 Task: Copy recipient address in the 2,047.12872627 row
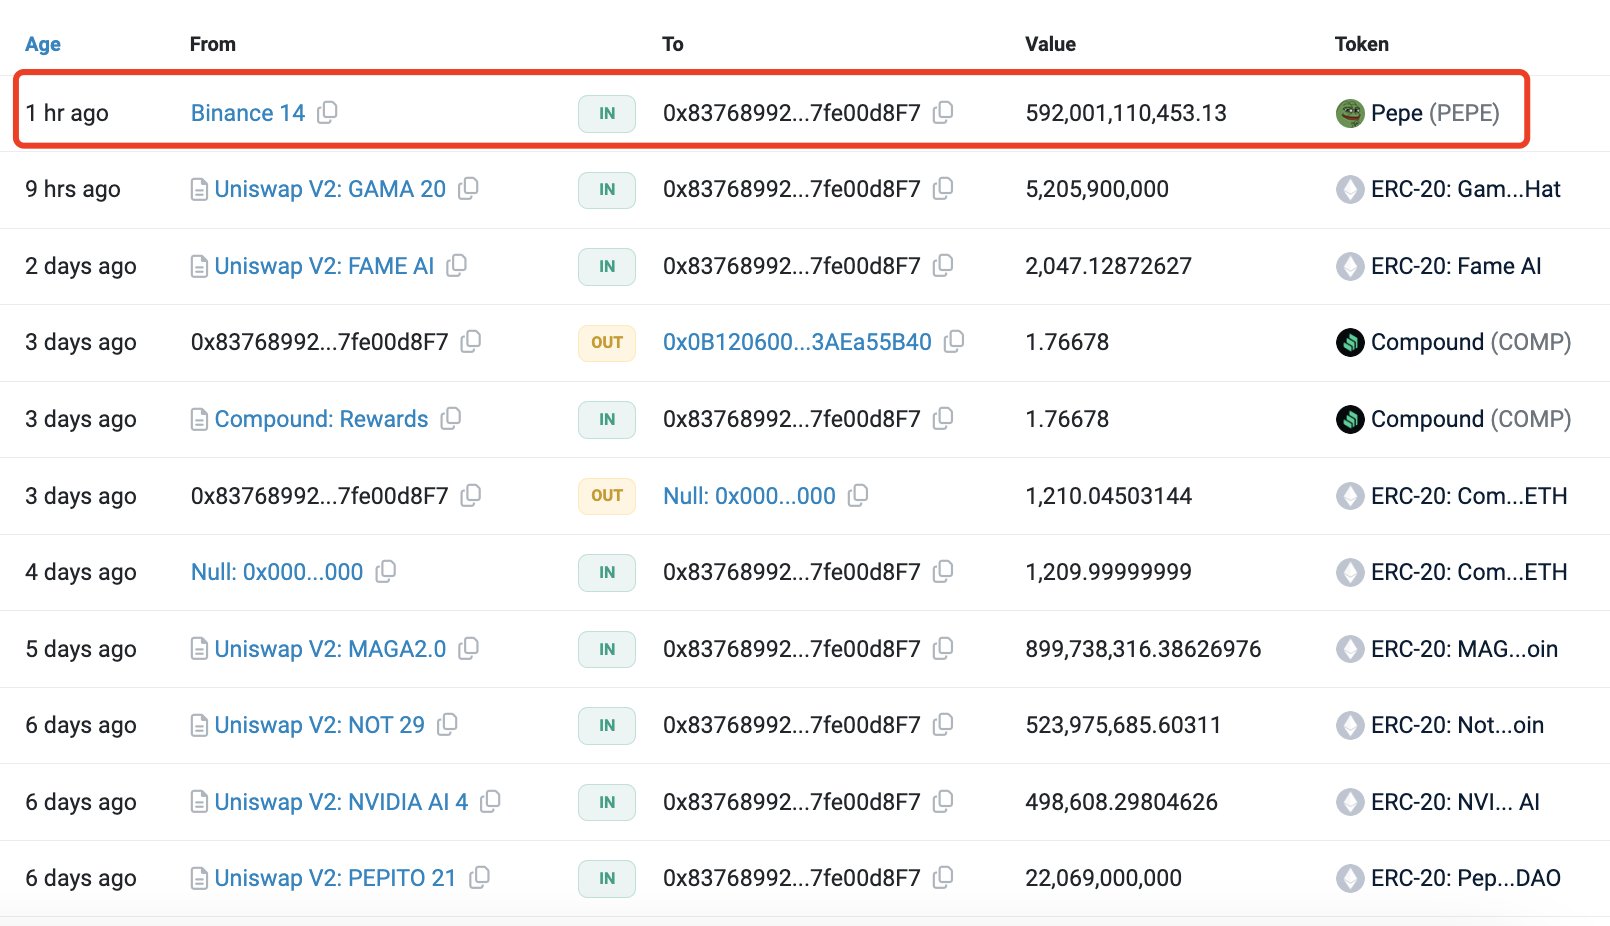click(943, 266)
